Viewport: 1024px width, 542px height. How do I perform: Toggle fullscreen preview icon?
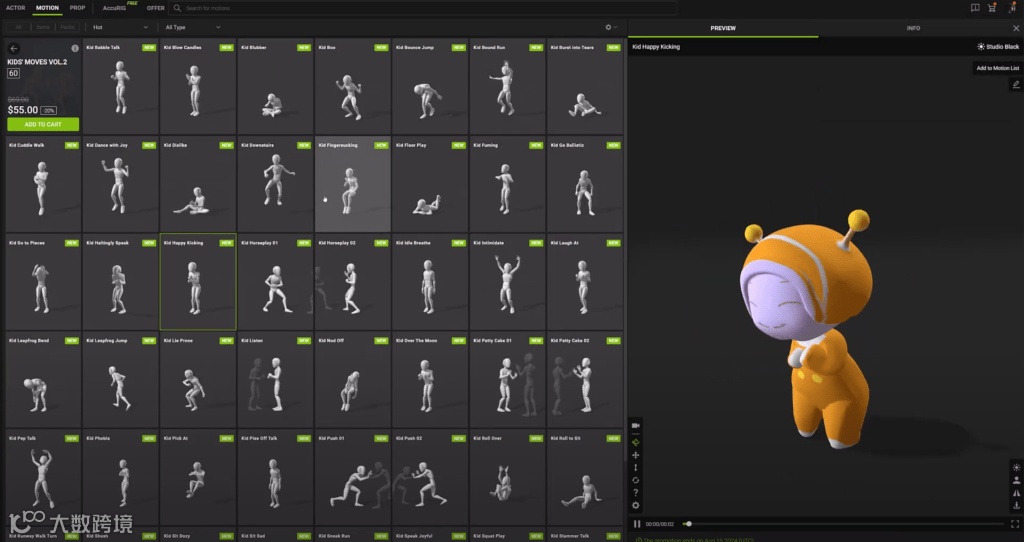1015,524
